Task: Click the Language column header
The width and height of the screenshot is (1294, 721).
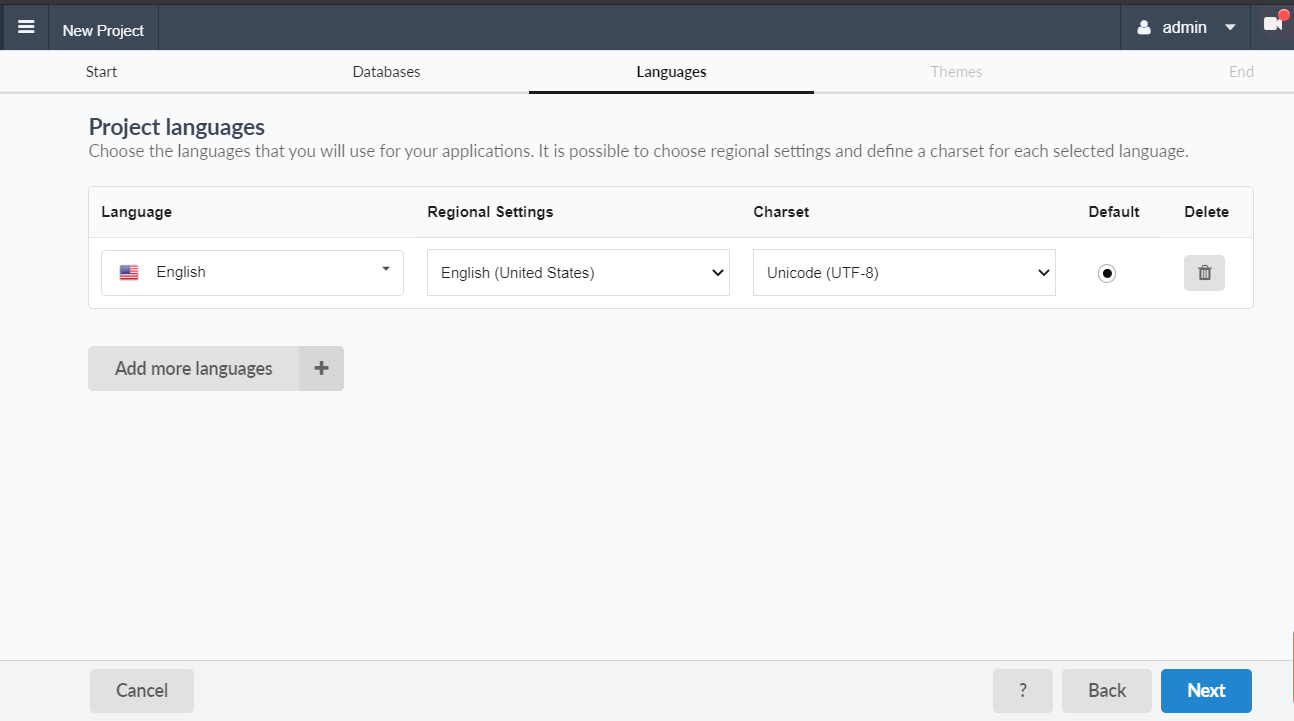Action: tap(136, 212)
